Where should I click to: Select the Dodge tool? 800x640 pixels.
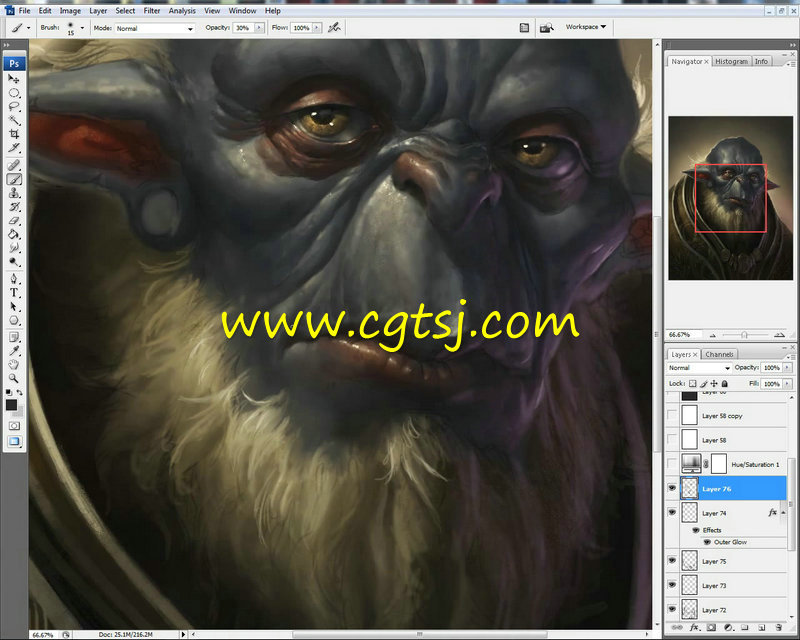coord(14,262)
